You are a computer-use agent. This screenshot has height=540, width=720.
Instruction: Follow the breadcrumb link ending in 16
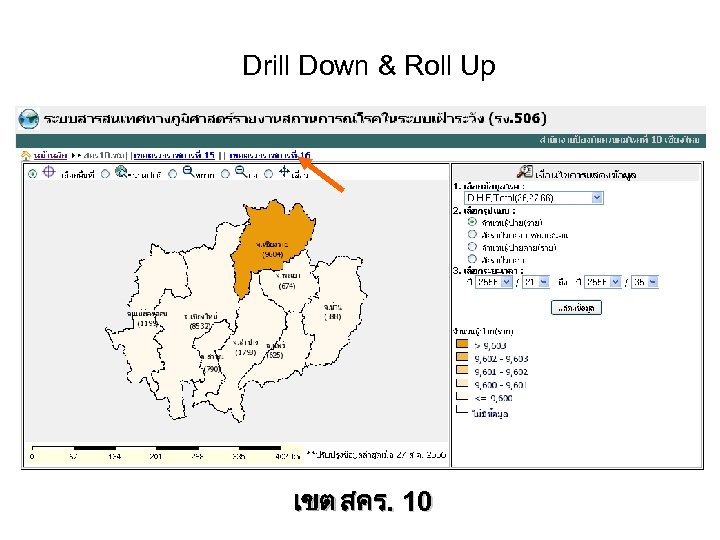click(270, 155)
